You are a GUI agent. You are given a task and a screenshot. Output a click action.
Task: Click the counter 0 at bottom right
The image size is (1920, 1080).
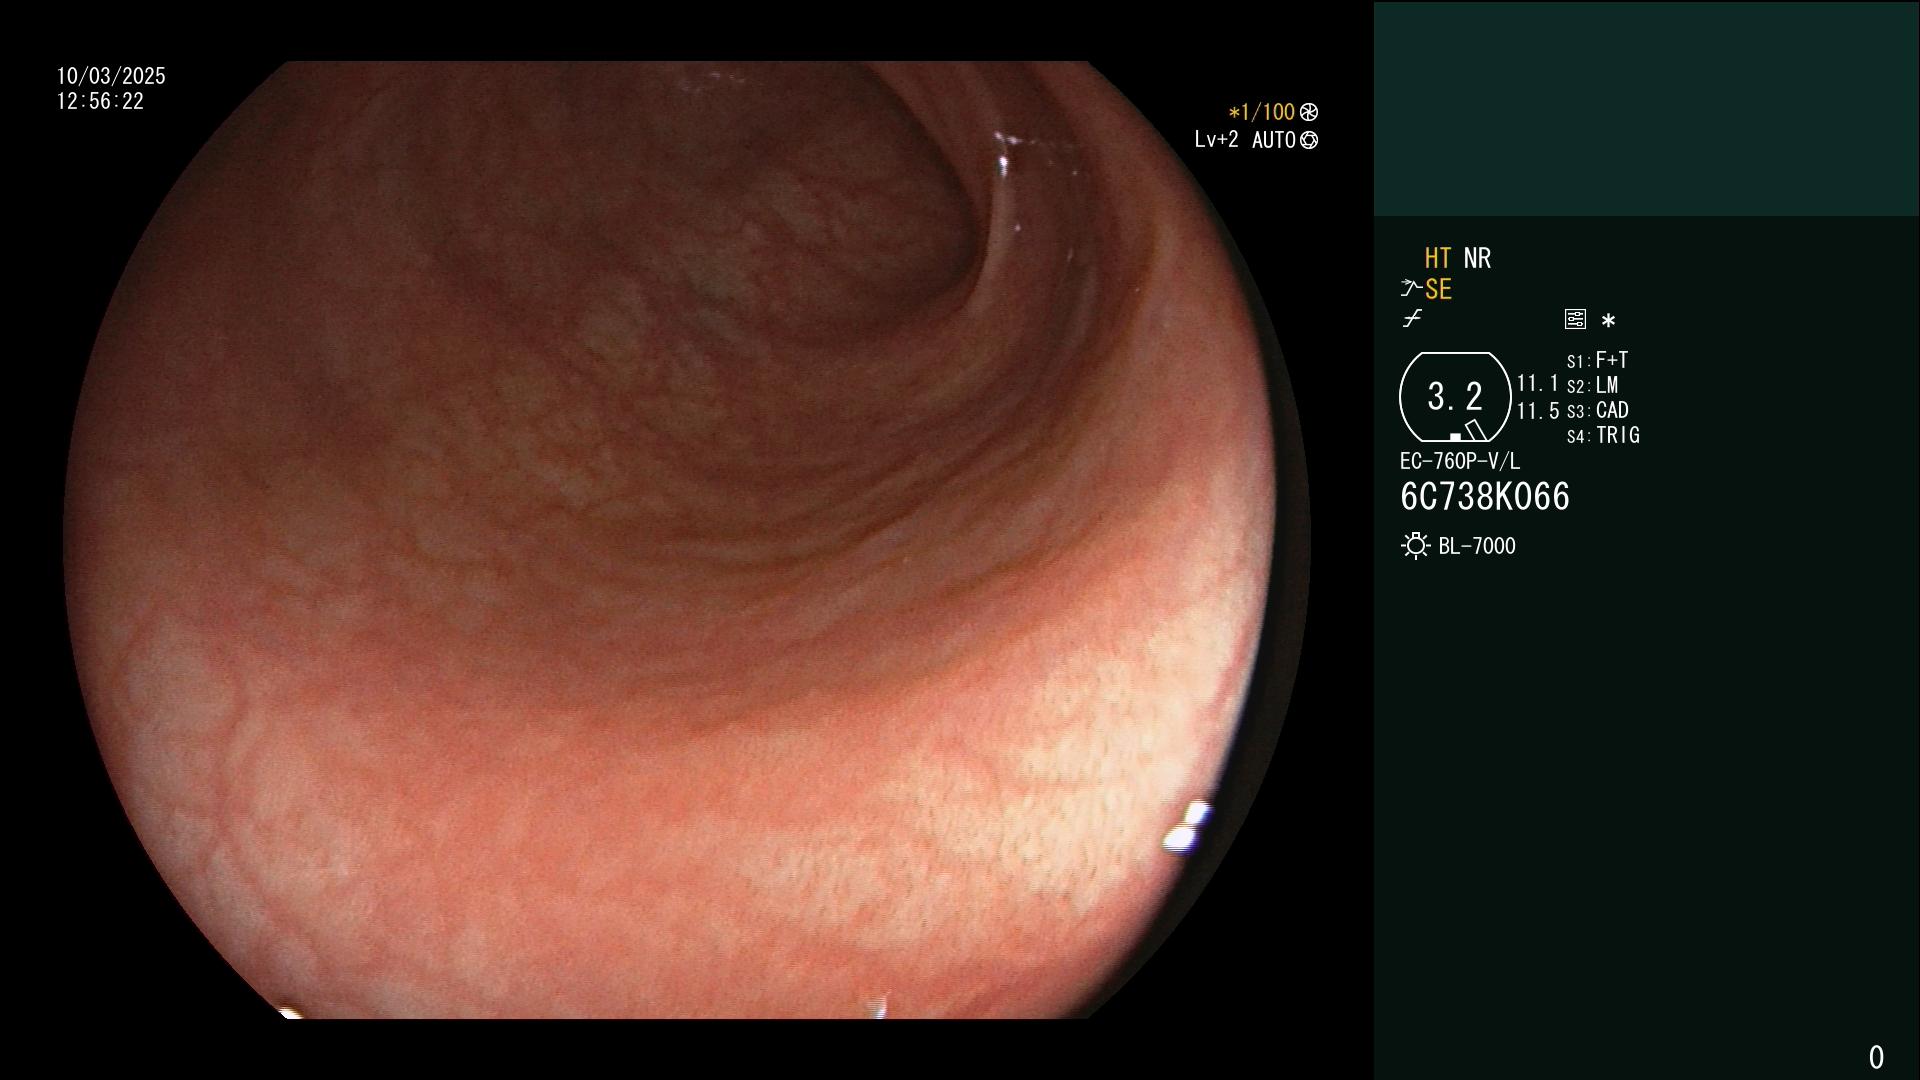(1876, 1057)
